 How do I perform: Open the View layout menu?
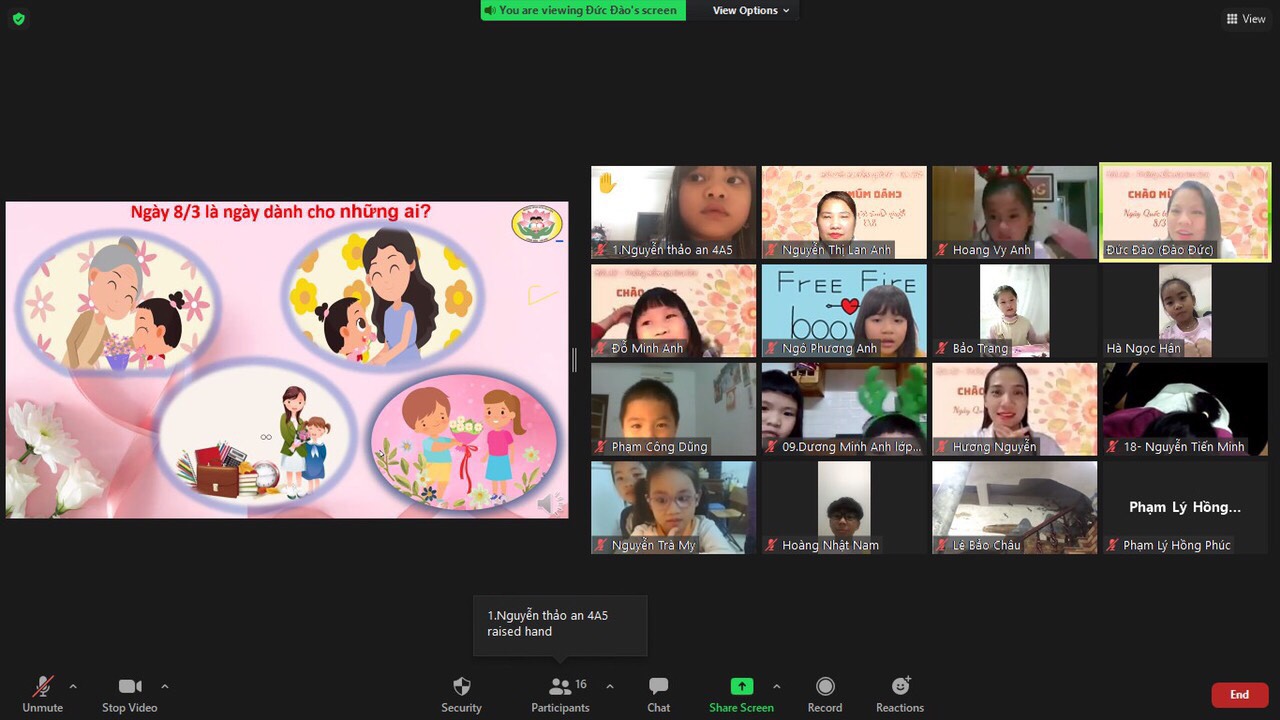click(1246, 19)
